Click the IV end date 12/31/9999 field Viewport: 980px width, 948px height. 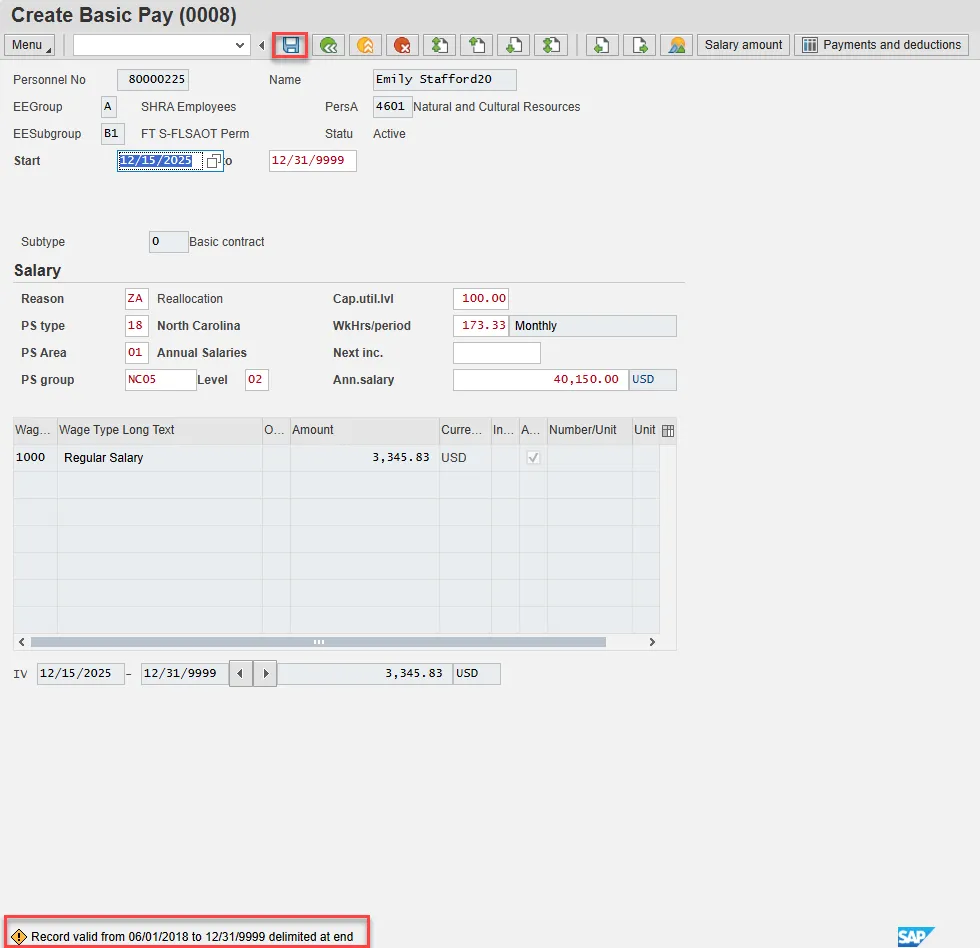[184, 674]
